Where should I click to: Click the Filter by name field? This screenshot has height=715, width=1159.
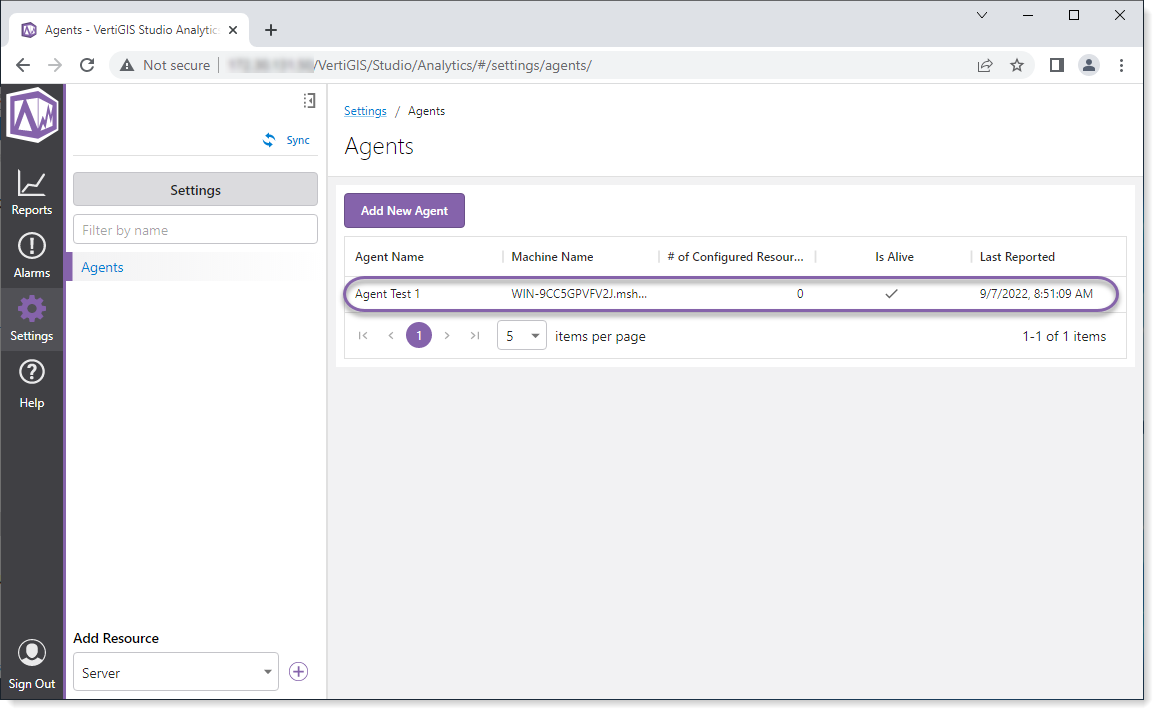pyautogui.click(x=195, y=230)
